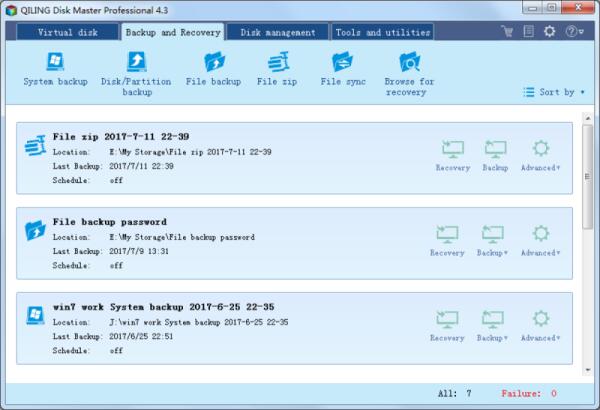The image size is (600, 410).
Task: Switch to the Virtual disk tab
Action: click(x=68, y=32)
